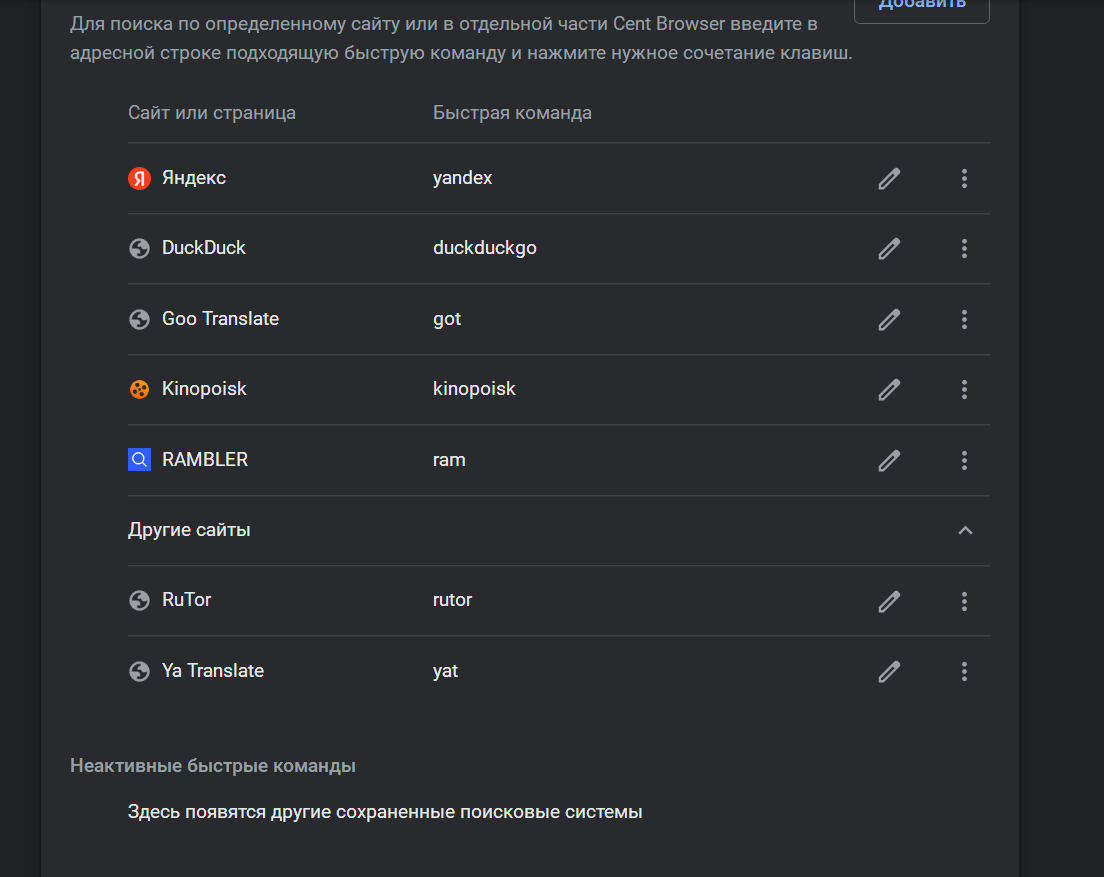Edit the RuTor site entry
The image size is (1104, 877).
pyautogui.click(x=889, y=601)
